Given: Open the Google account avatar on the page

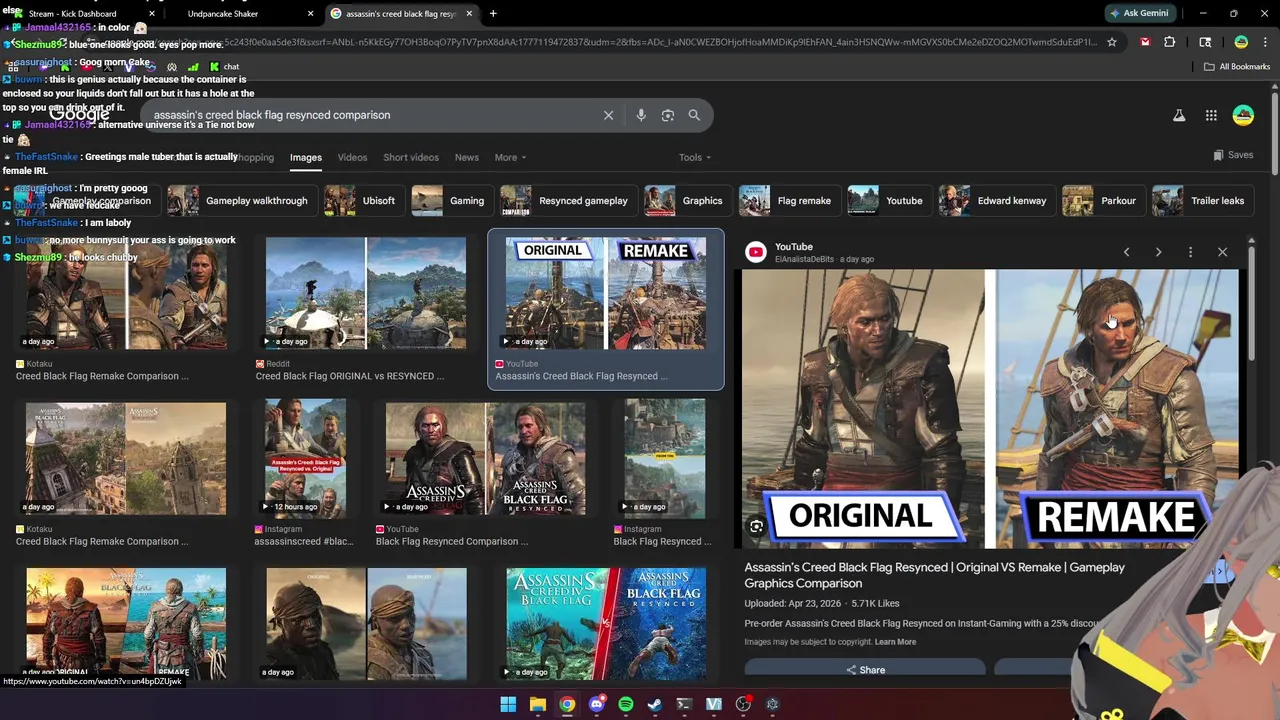Looking at the screenshot, I should [x=1243, y=115].
